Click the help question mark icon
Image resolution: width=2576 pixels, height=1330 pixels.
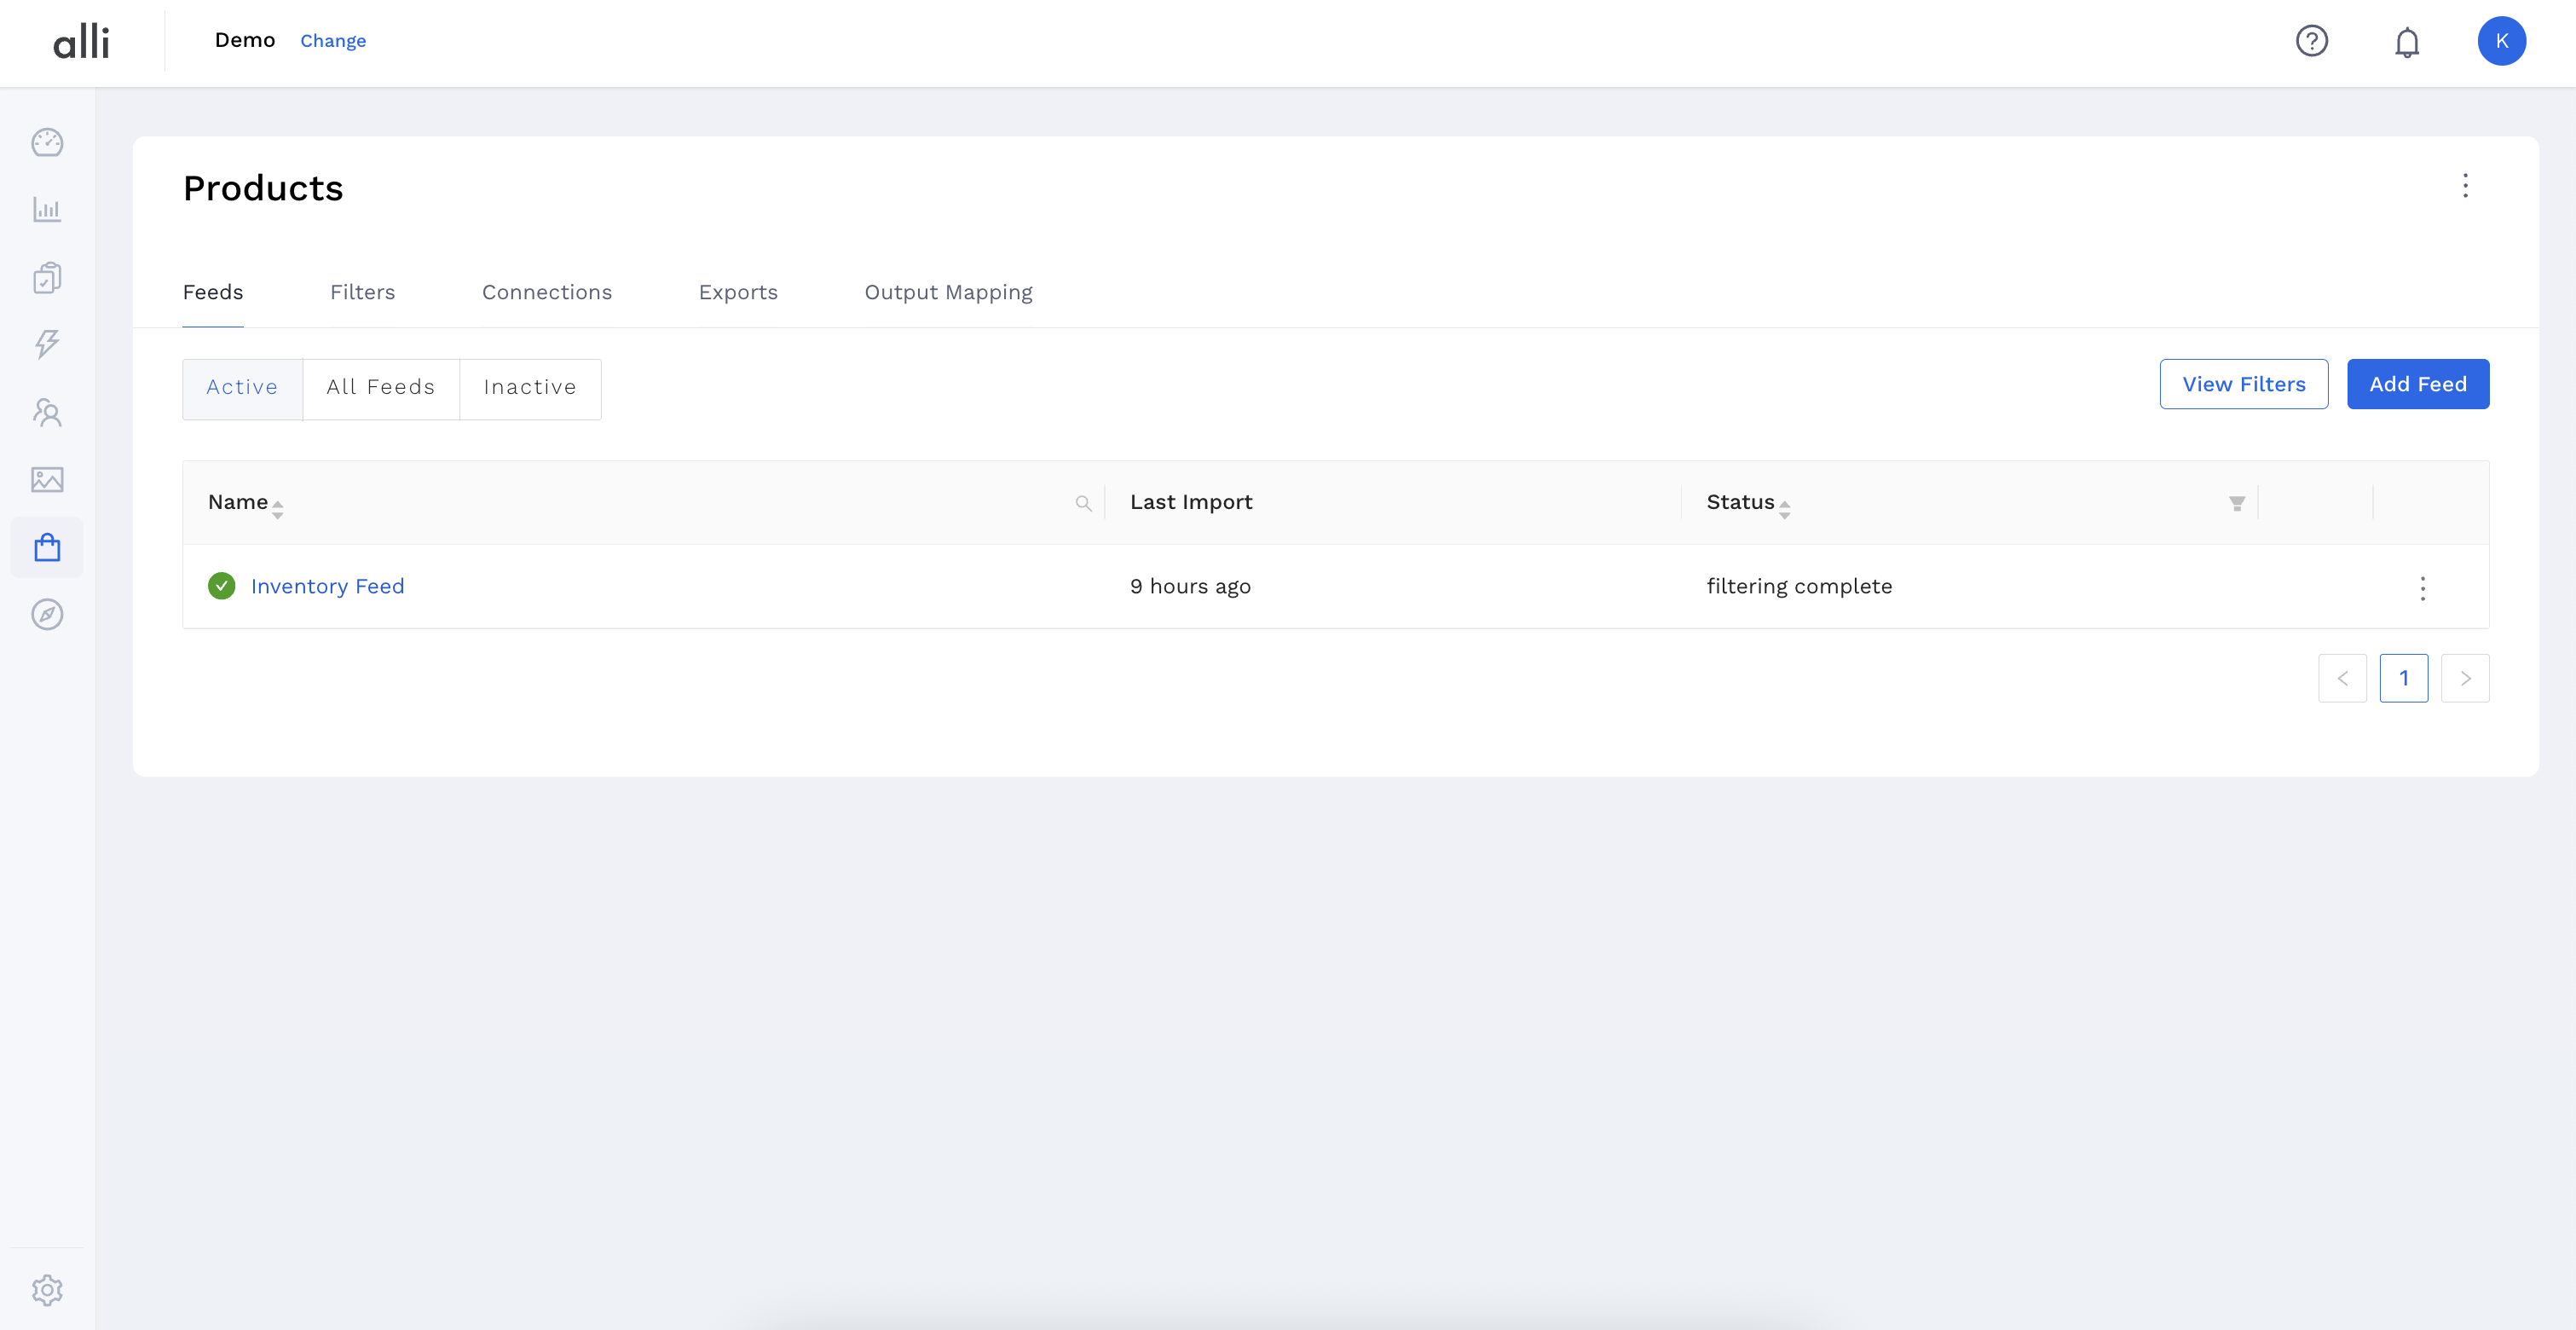pos(2311,41)
